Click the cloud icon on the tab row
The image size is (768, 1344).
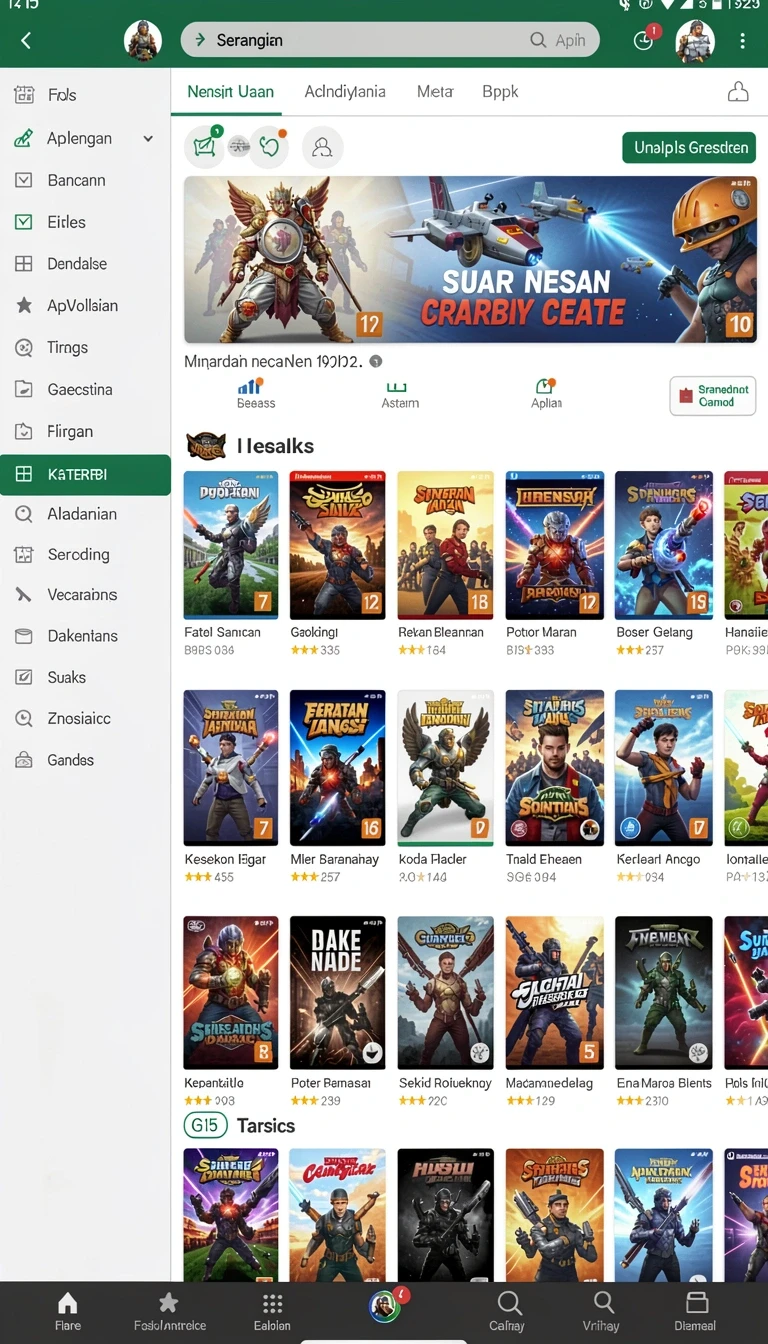(738, 92)
